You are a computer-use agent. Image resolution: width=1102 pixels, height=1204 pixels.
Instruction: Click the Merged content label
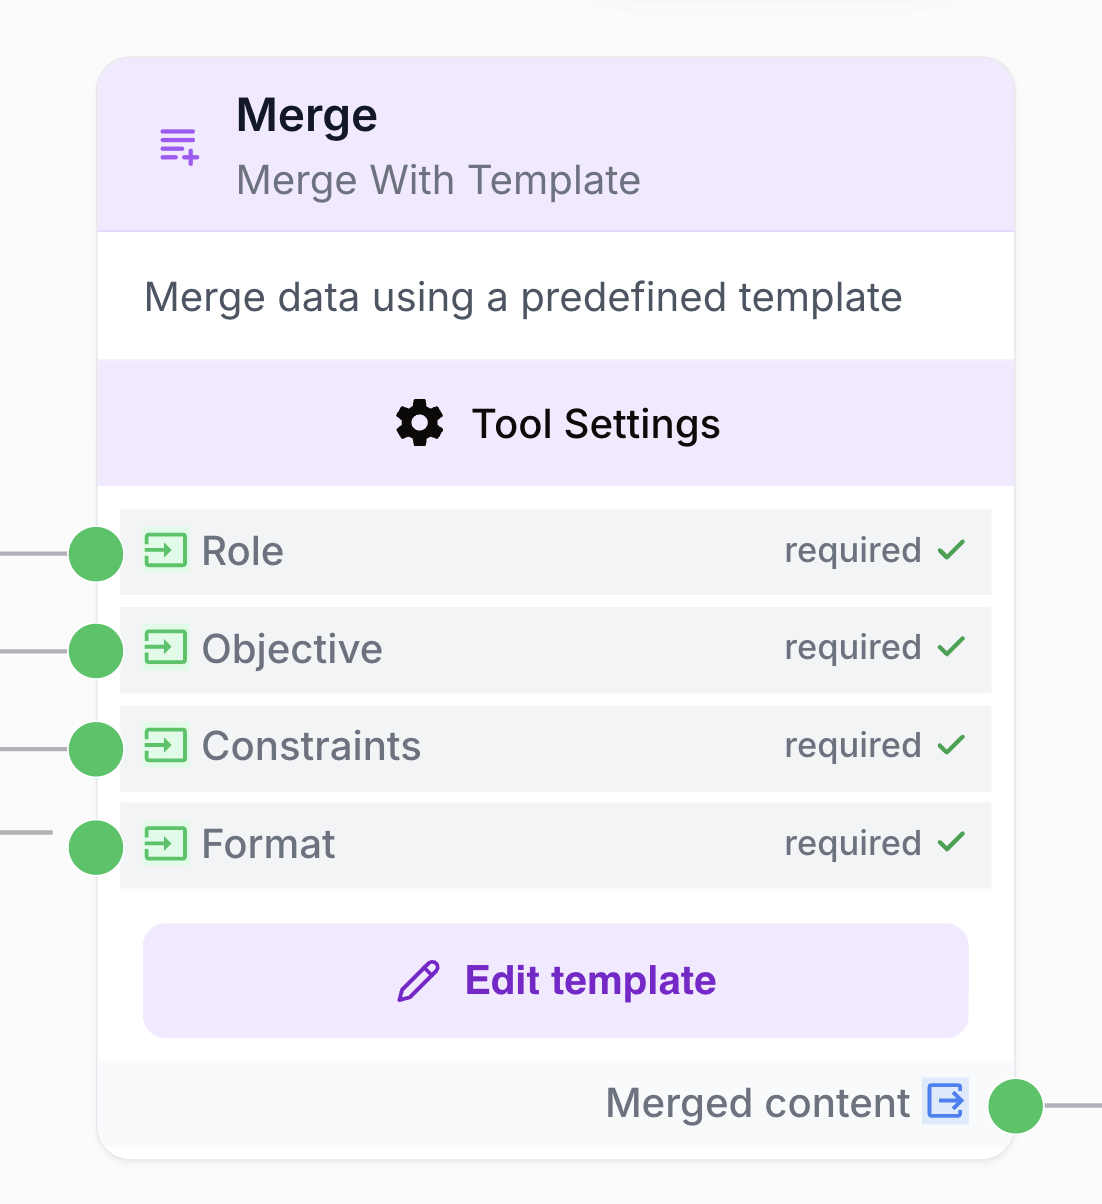758,1102
